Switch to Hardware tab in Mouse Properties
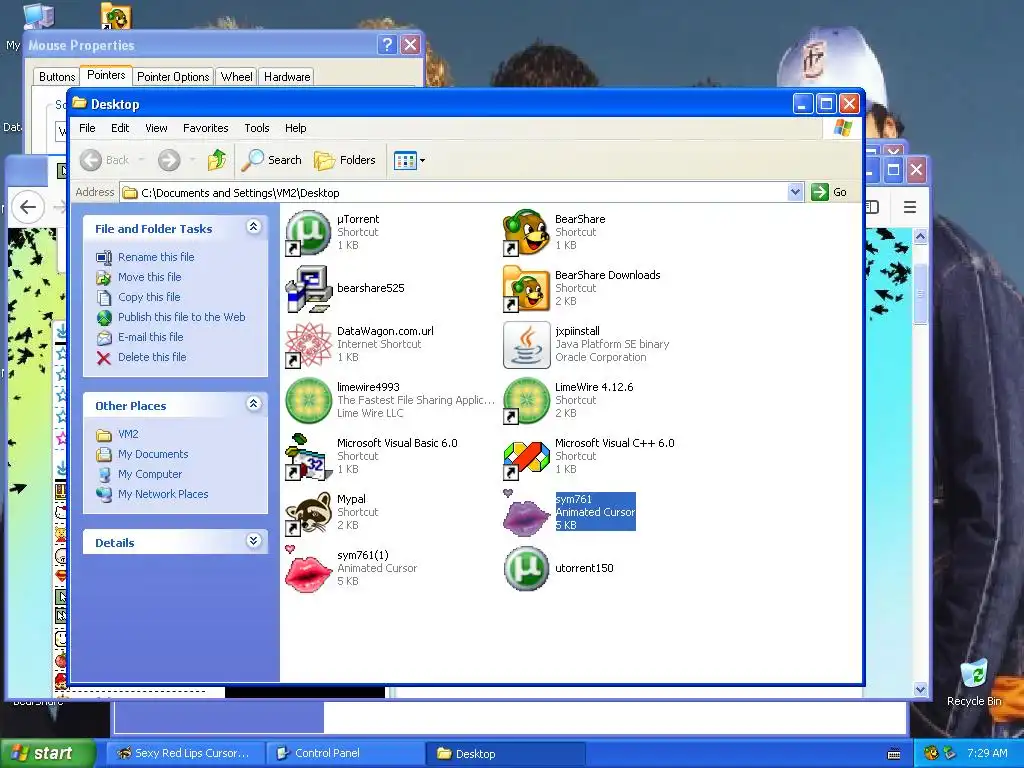Screen dimensions: 1024x768 (x=287, y=77)
